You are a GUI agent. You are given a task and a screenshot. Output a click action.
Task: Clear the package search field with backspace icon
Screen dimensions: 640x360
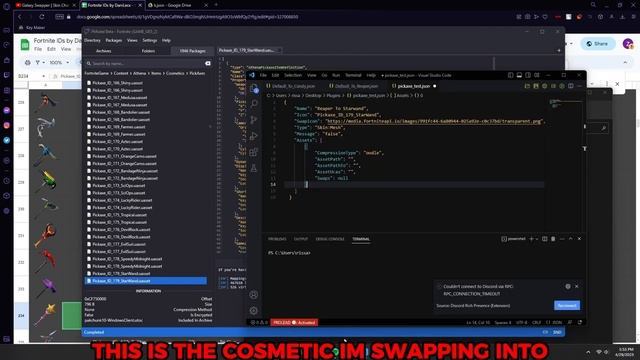pos(208,63)
